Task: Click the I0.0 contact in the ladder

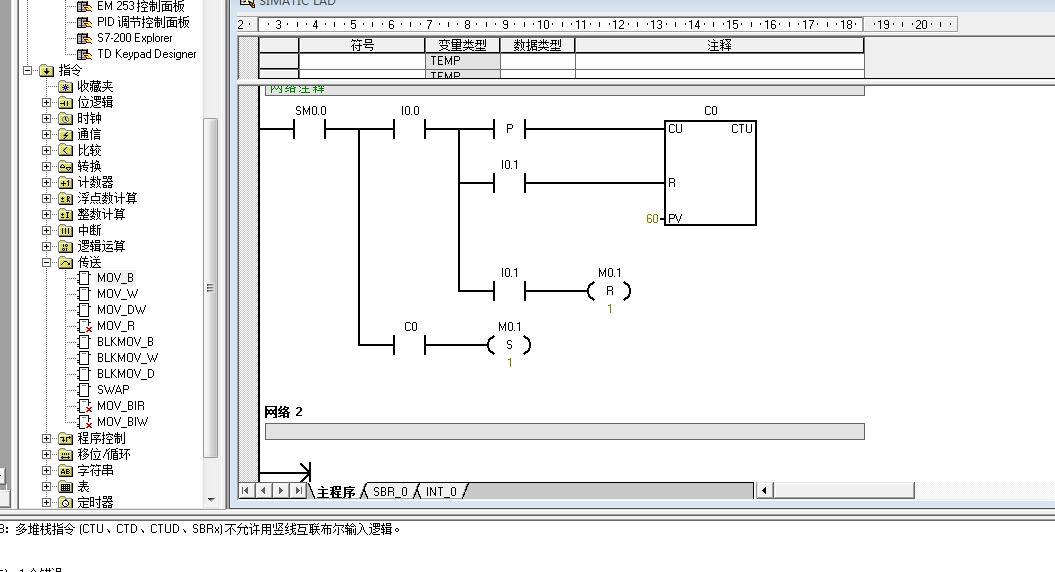Action: point(410,128)
